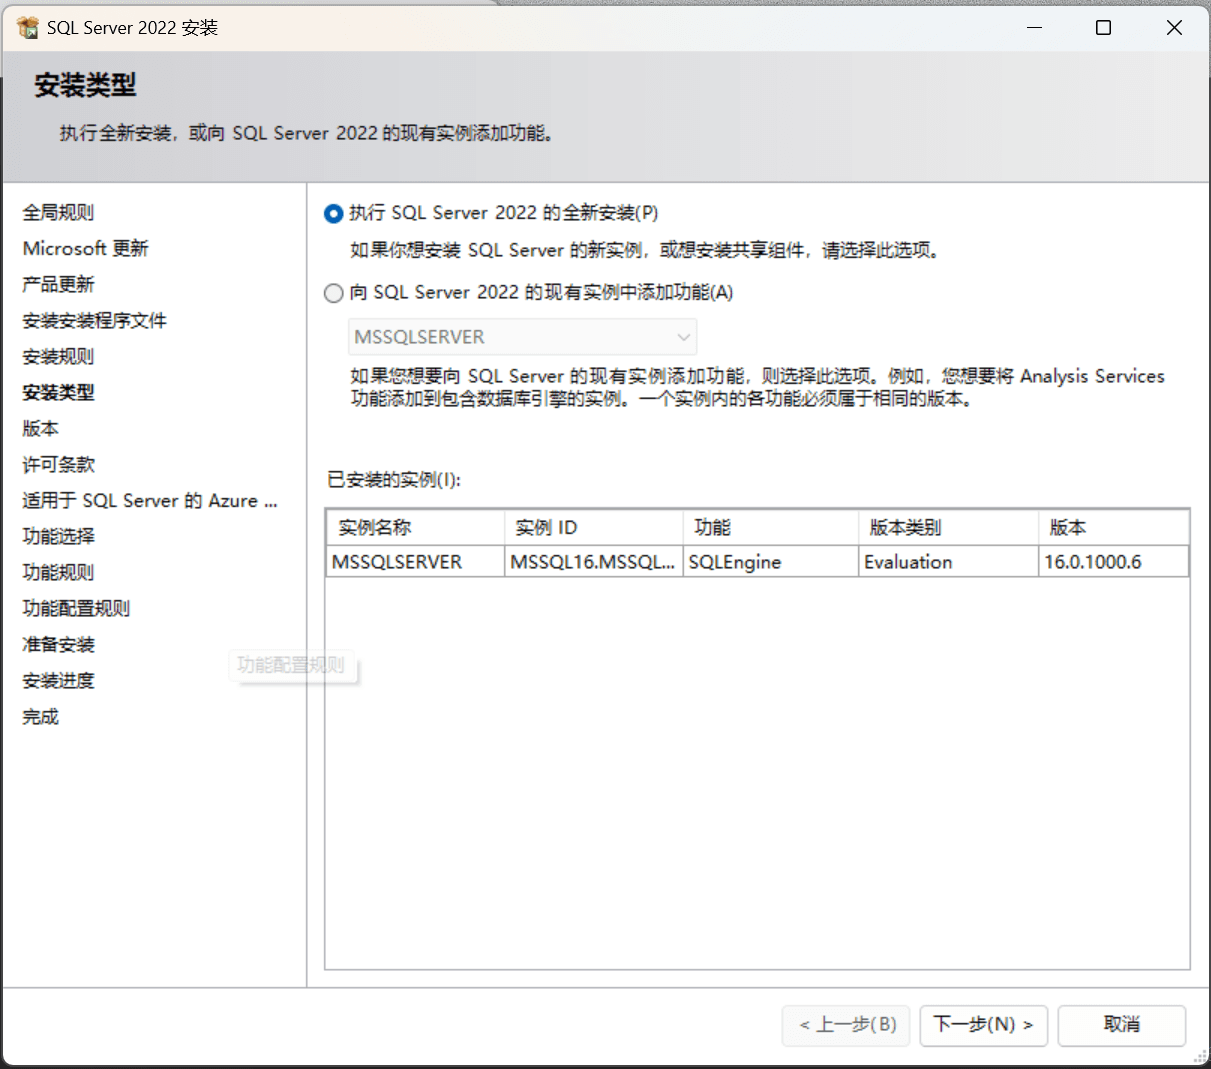
Task: Select the MSSQLSERVER instance name cell
Action: coord(415,562)
